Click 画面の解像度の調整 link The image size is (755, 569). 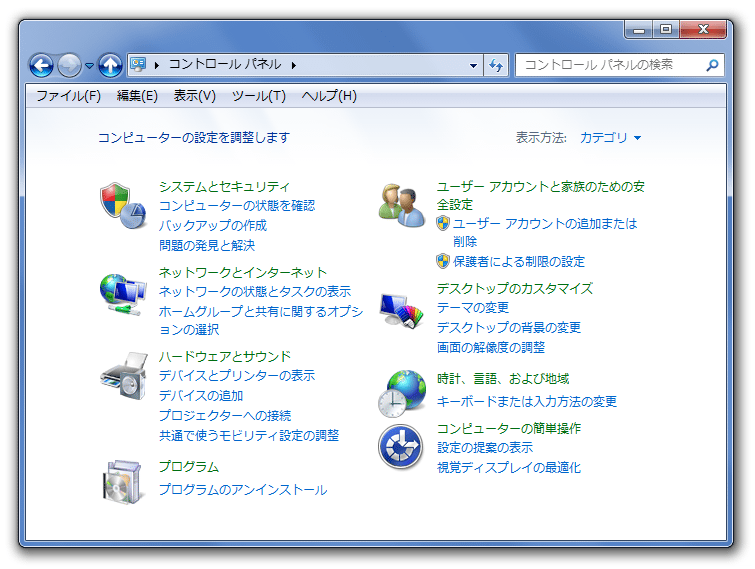491,348
